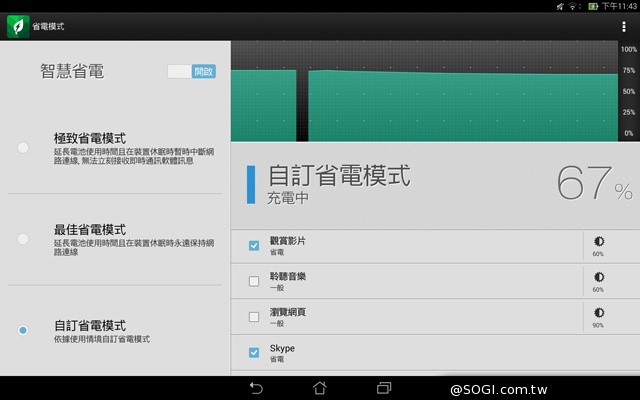640x400 pixels.
Task: Tap the 100% label on graph axis
Action: 629,49
